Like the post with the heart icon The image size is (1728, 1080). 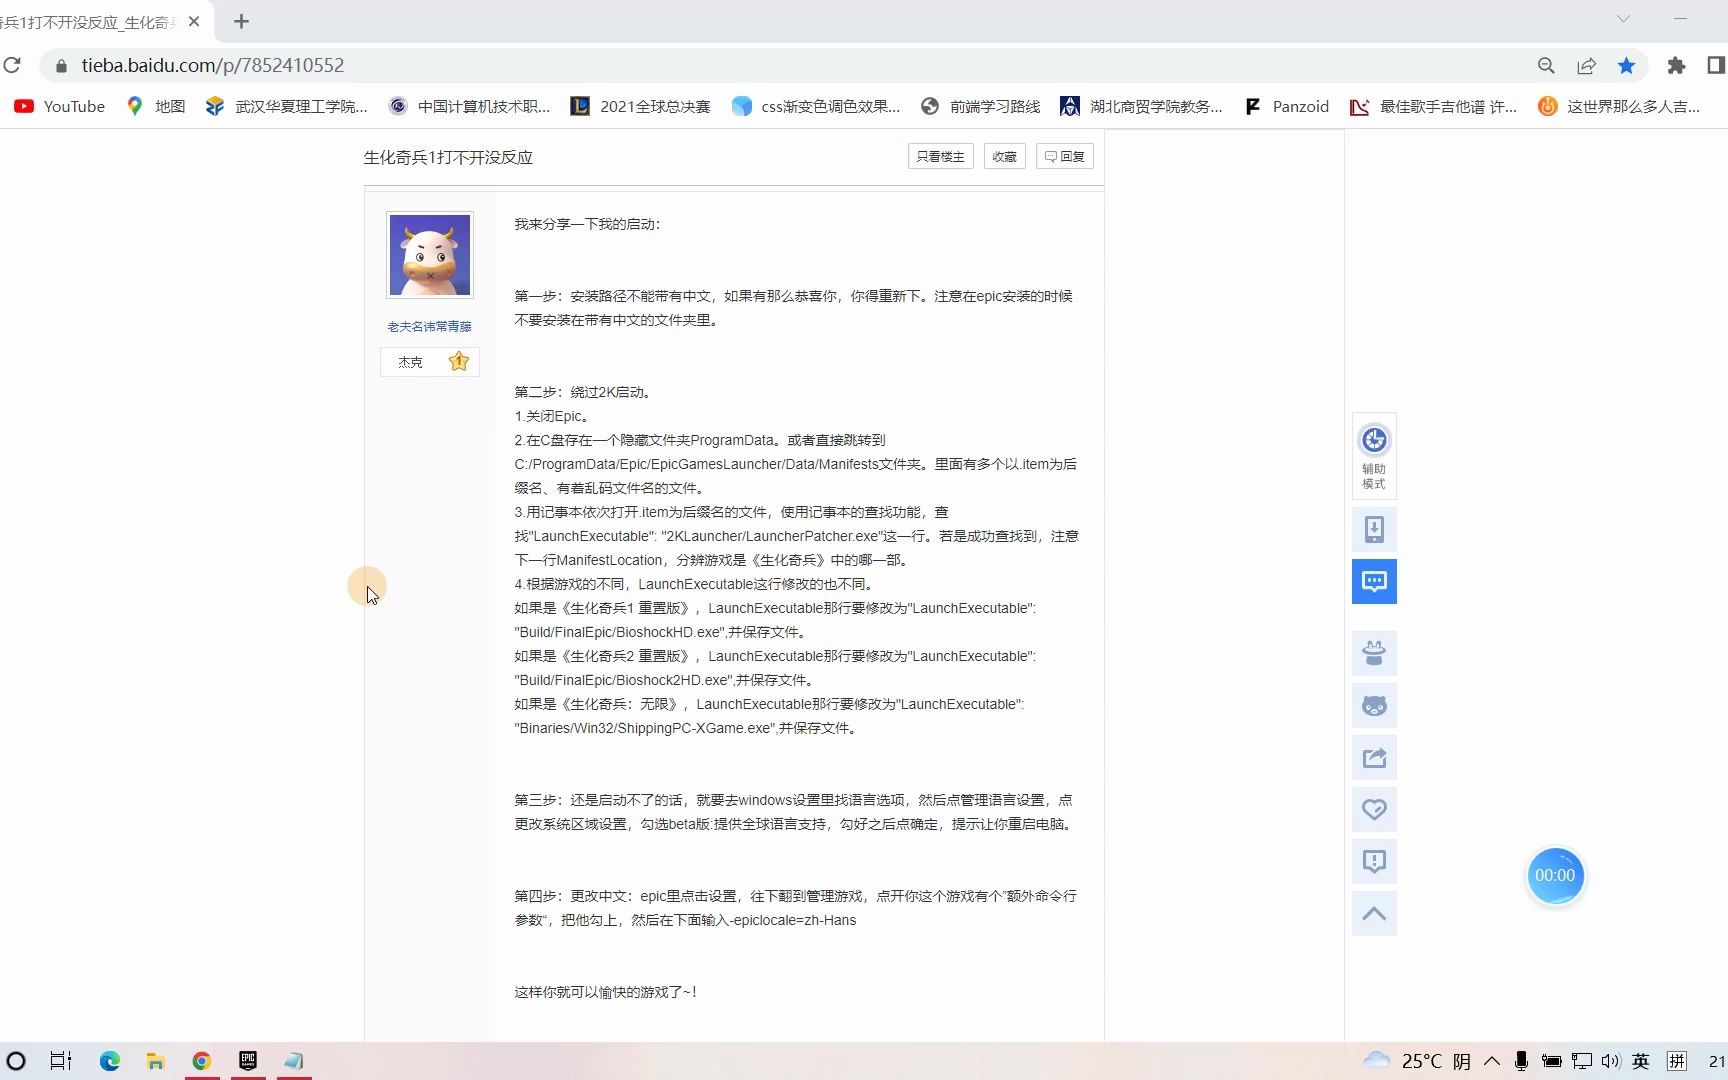click(1374, 809)
